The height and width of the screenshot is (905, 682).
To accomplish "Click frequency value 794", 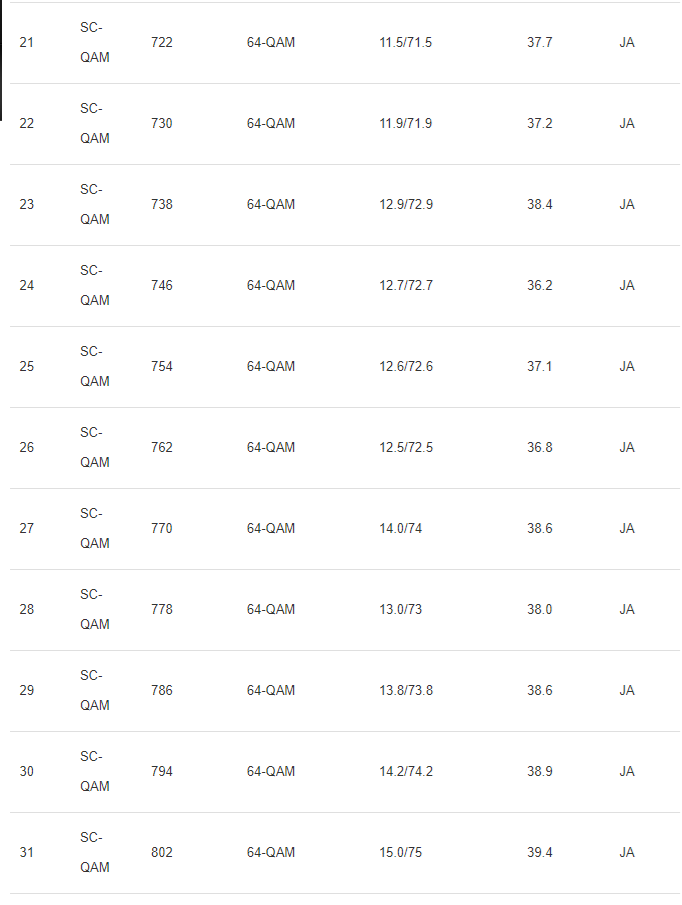I will (x=162, y=772).
